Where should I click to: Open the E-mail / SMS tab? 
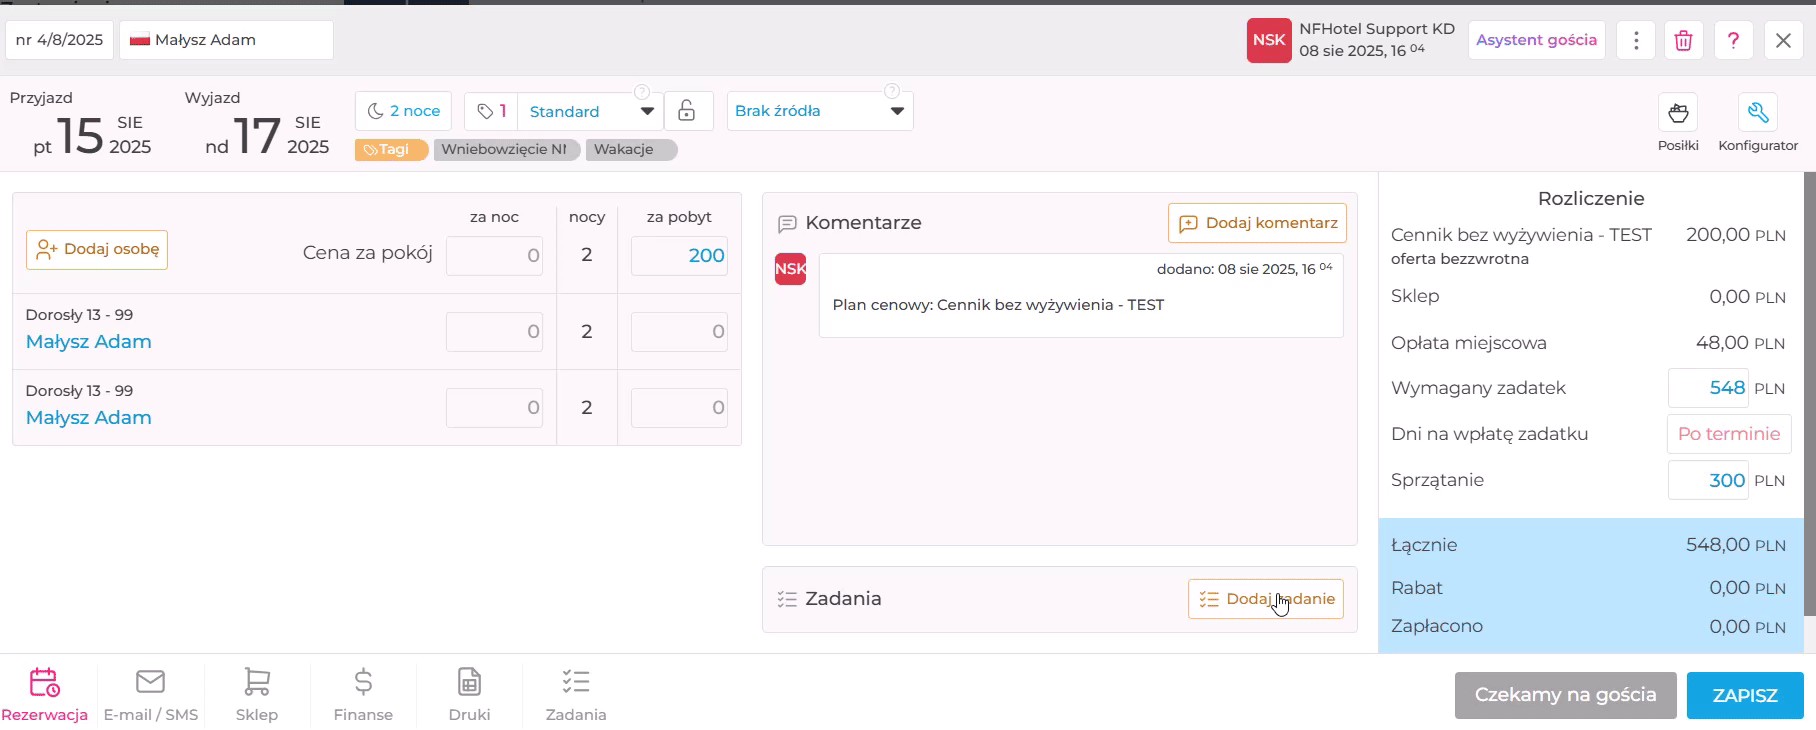[x=151, y=695]
